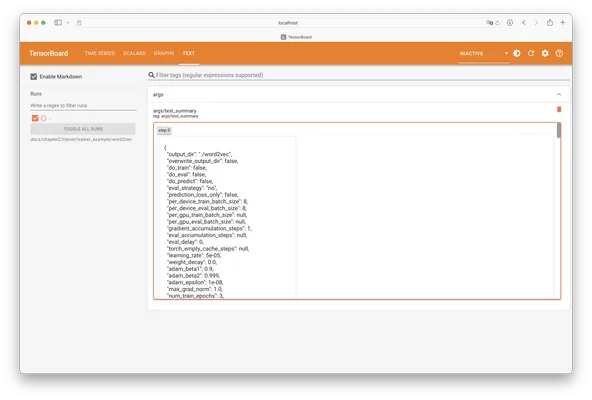The height and width of the screenshot is (400, 592).
Task: Uncheck the word2vec run checkbox
Action: pyautogui.click(x=35, y=118)
